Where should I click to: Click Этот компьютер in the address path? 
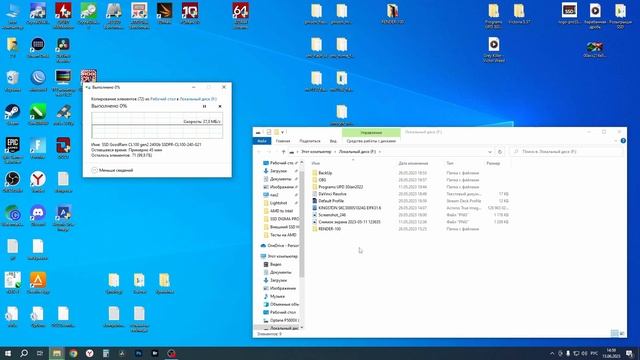[x=316, y=152]
